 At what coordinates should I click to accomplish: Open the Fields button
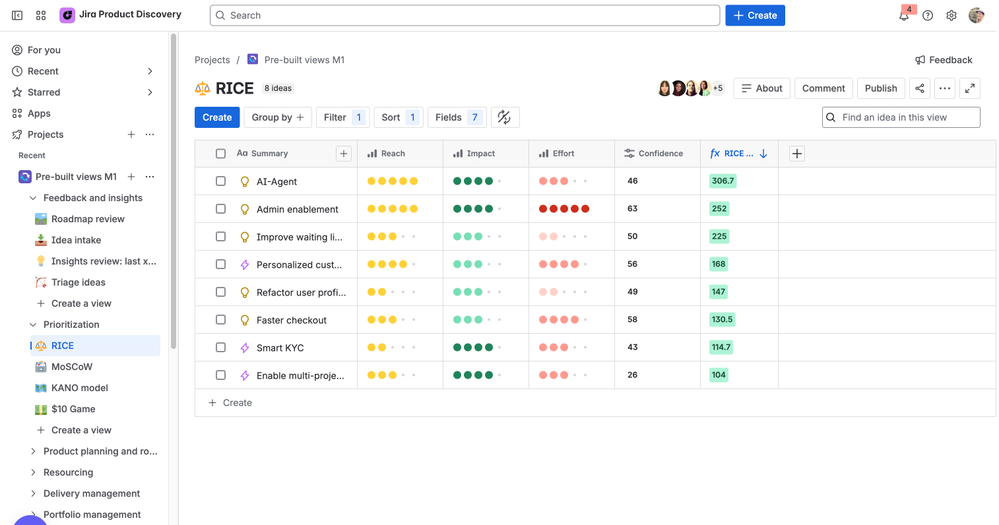point(457,117)
